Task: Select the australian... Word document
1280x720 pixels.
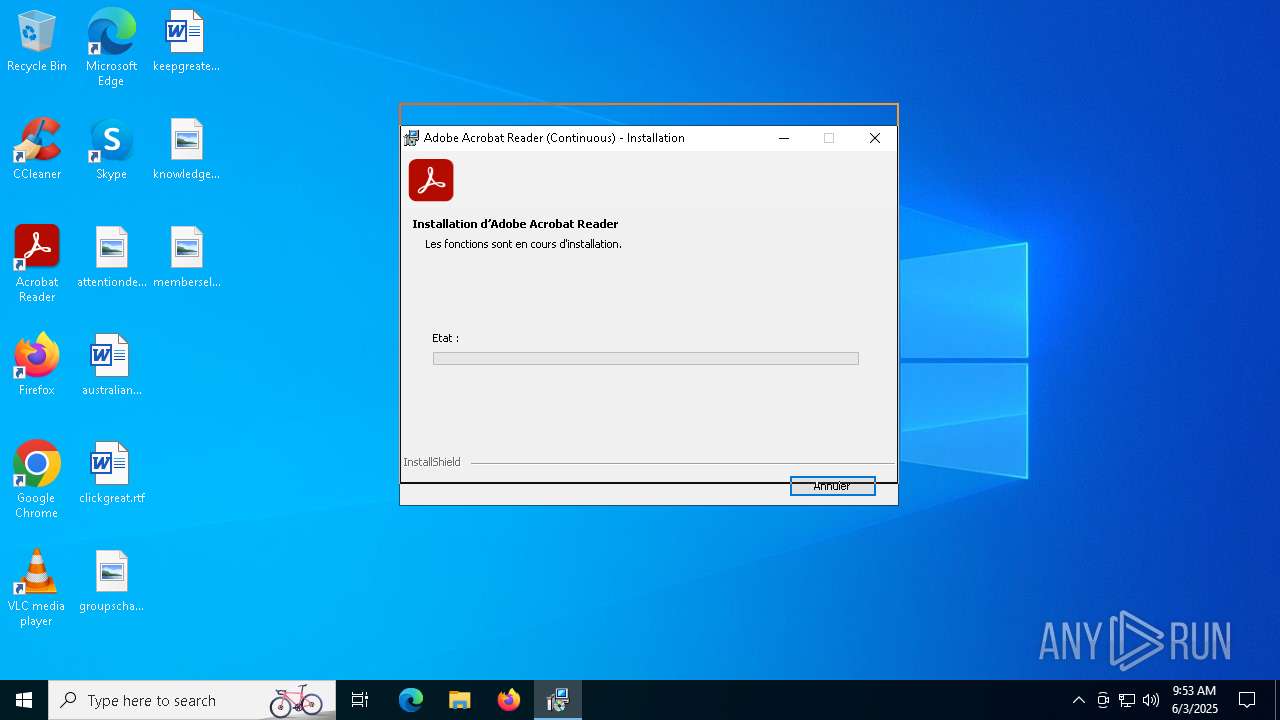Action: (111, 366)
